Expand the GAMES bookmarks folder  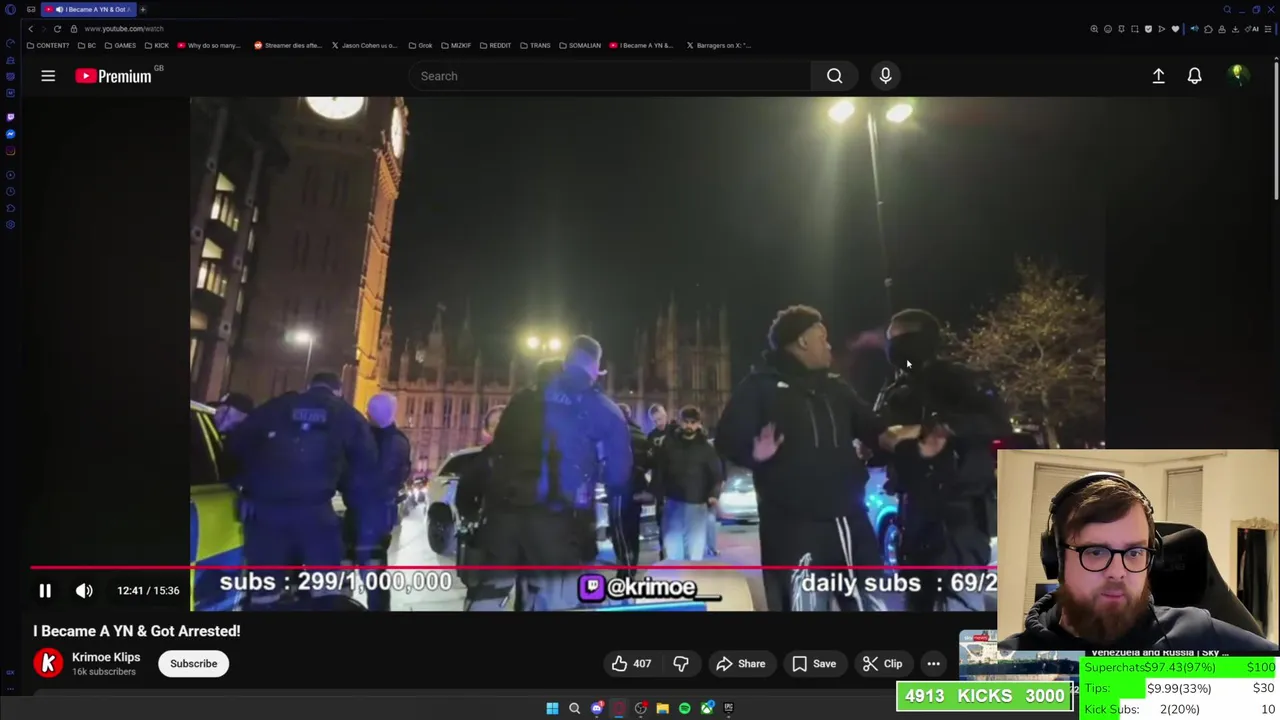click(x=120, y=45)
